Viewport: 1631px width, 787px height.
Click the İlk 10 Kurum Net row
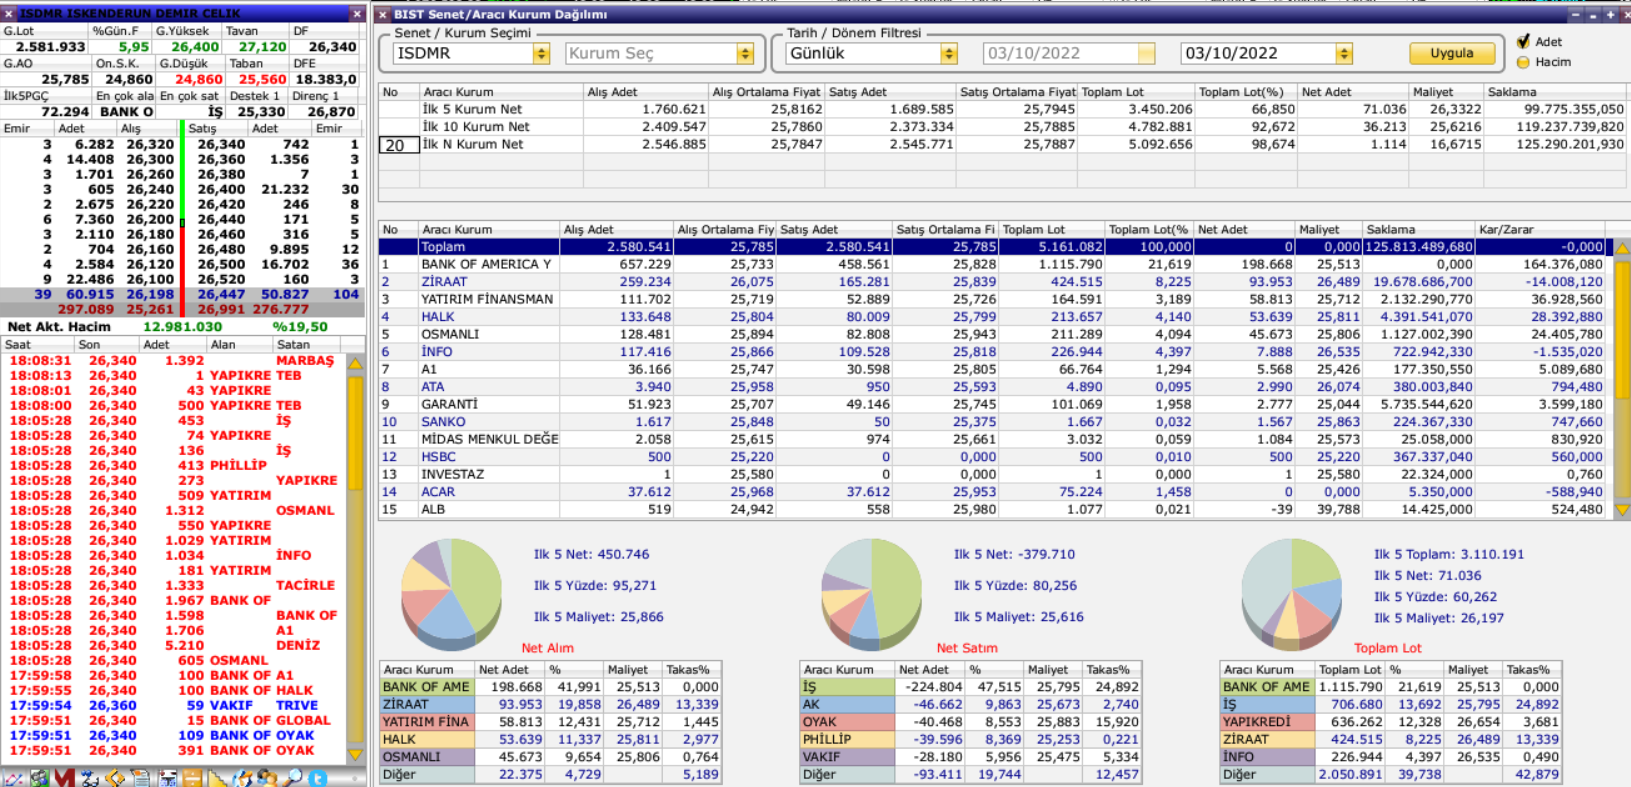1003,127
